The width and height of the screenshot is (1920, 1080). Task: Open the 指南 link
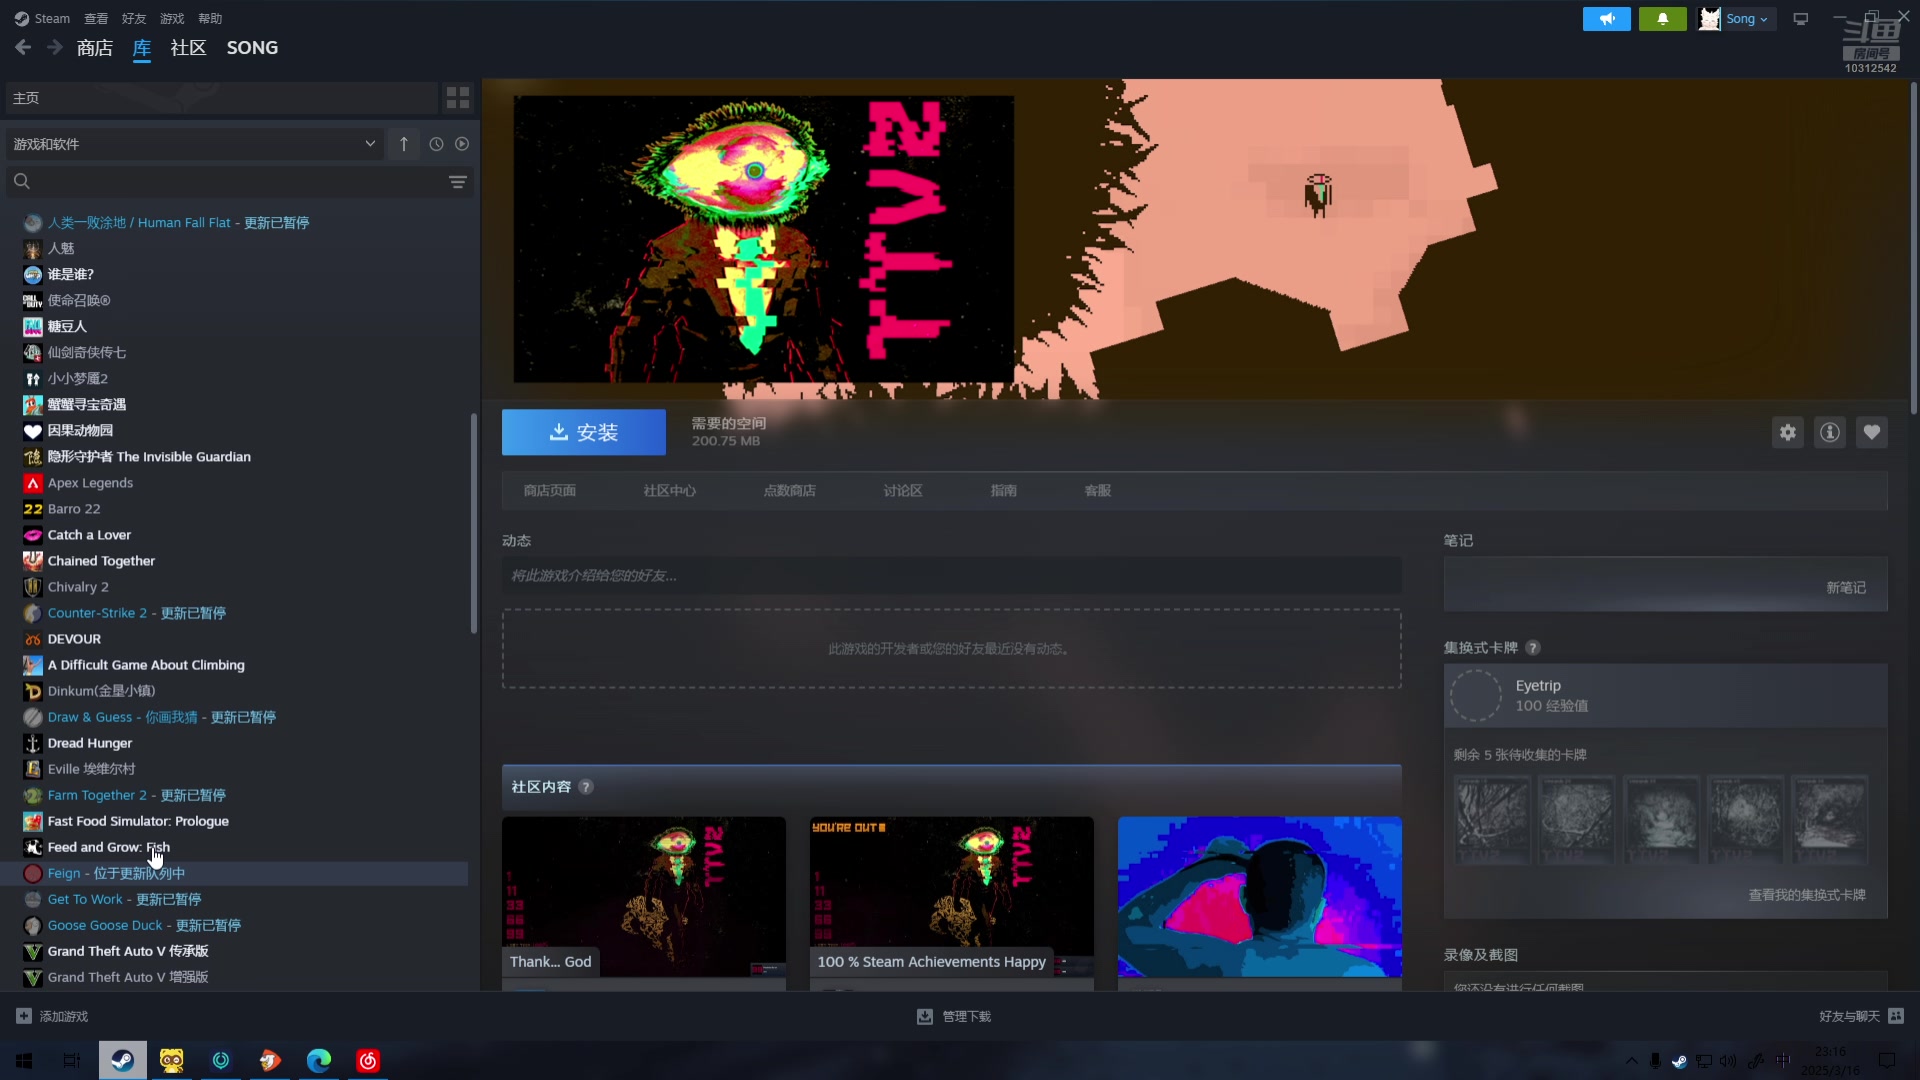[1004, 491]
